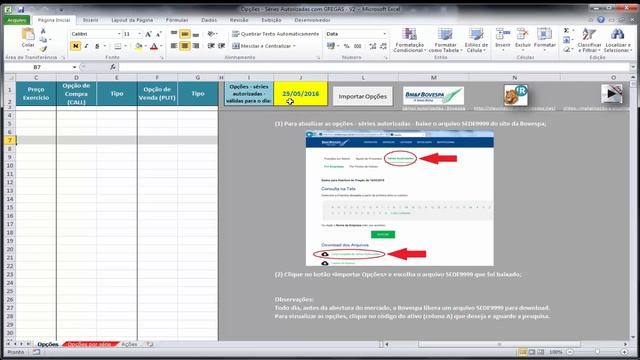This screenshot has width=640, height=360.
Task: Click the increase decimal places icon
Action: pyautogui.click(x=373, y=46)
